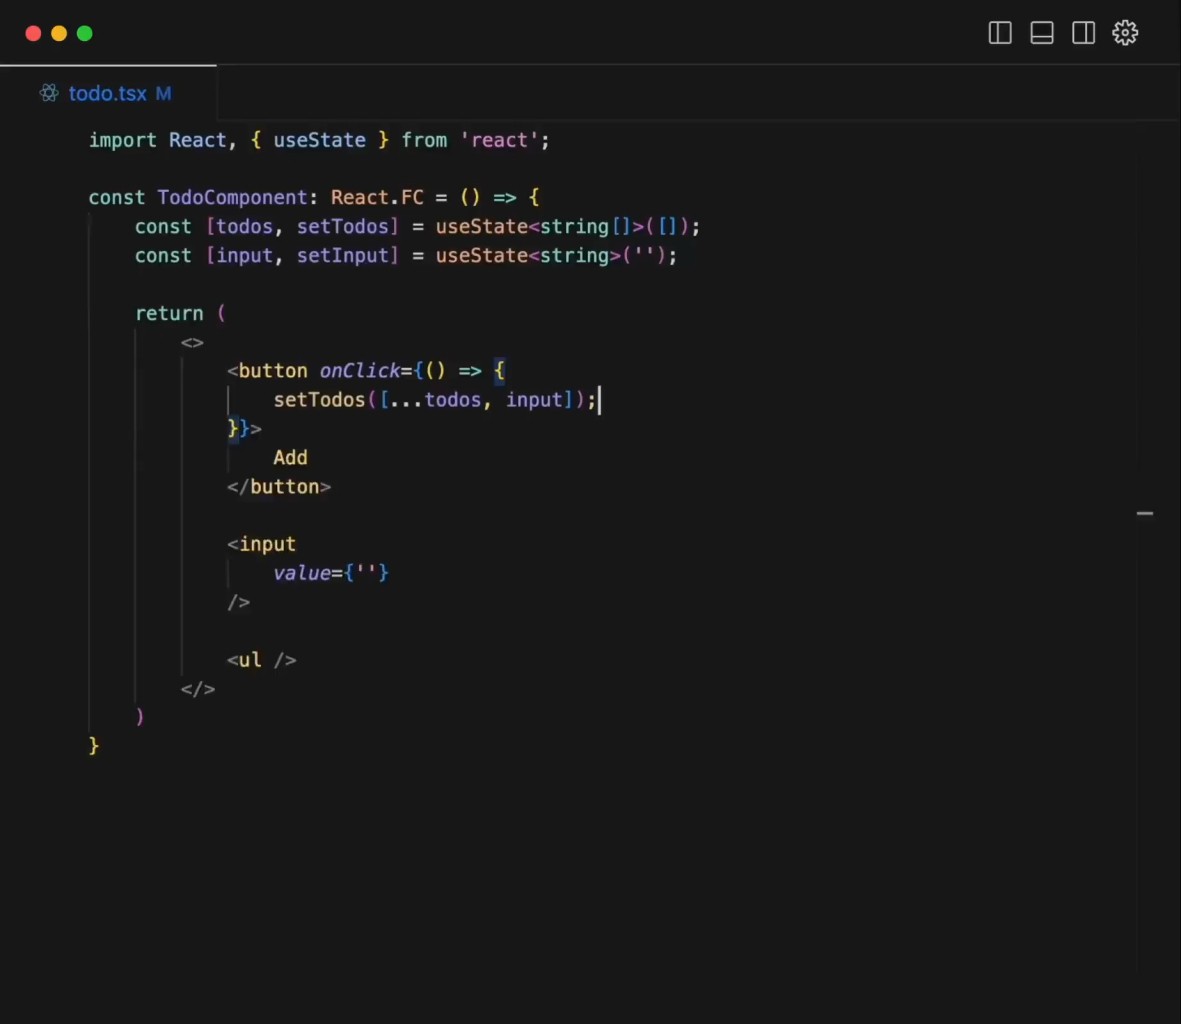Click the onClick attribute on the button element
The image size is (1181, 1024).
[x=358, y=370]
